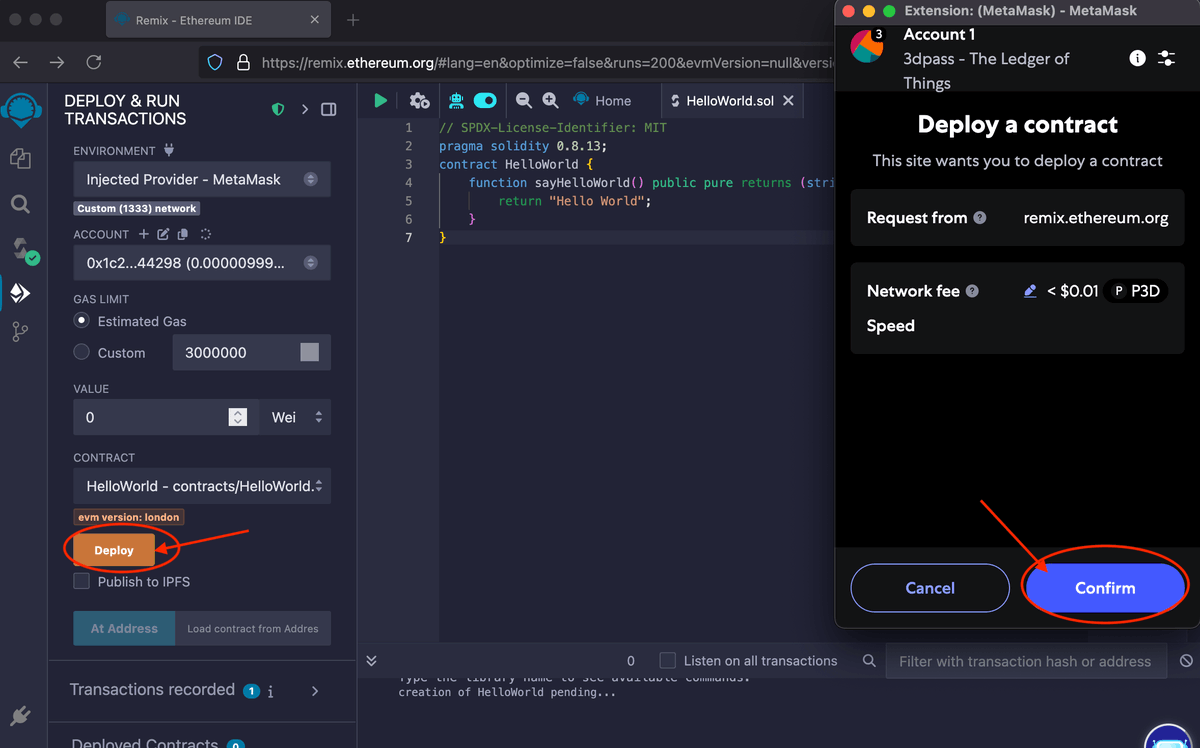
Task: Open a new browser tab
Action: (x=352, y=20)
